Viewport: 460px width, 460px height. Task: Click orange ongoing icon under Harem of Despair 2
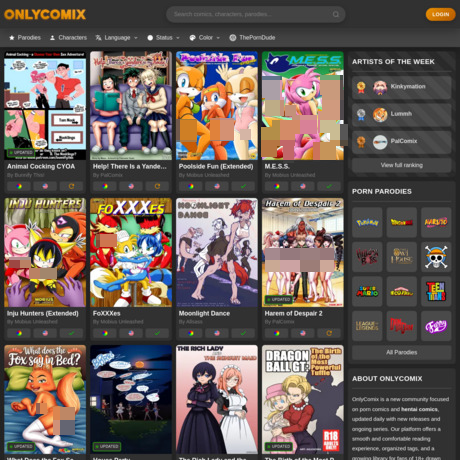click(329, 333)
